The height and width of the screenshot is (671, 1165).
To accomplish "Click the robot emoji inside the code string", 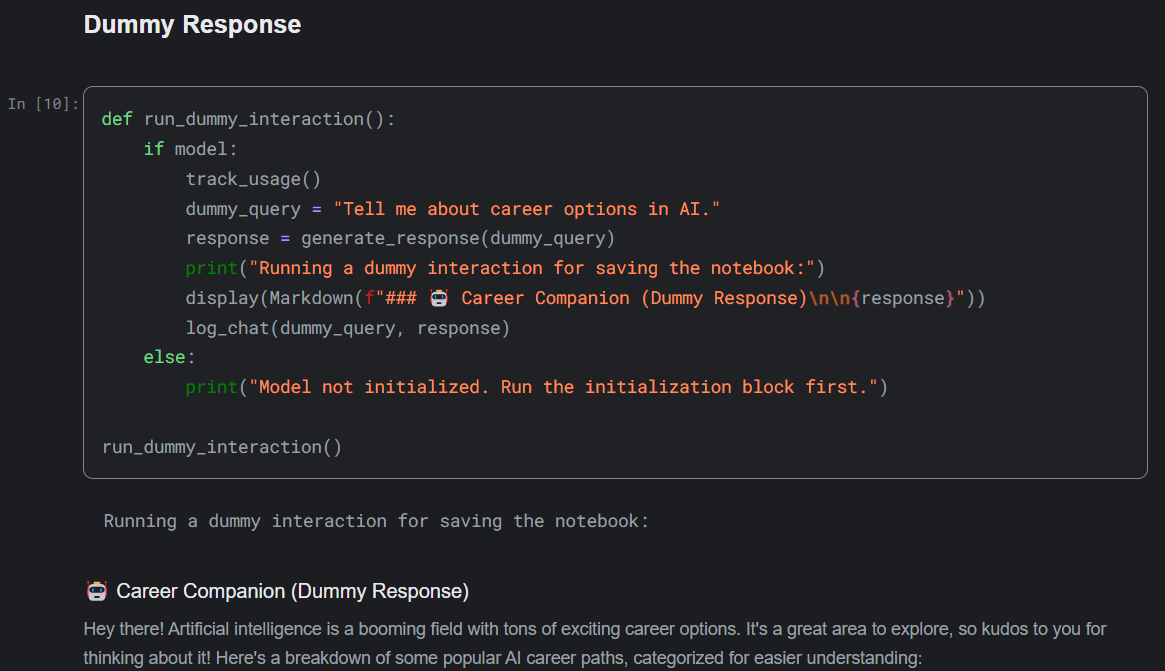I will (x=439, y=298).
